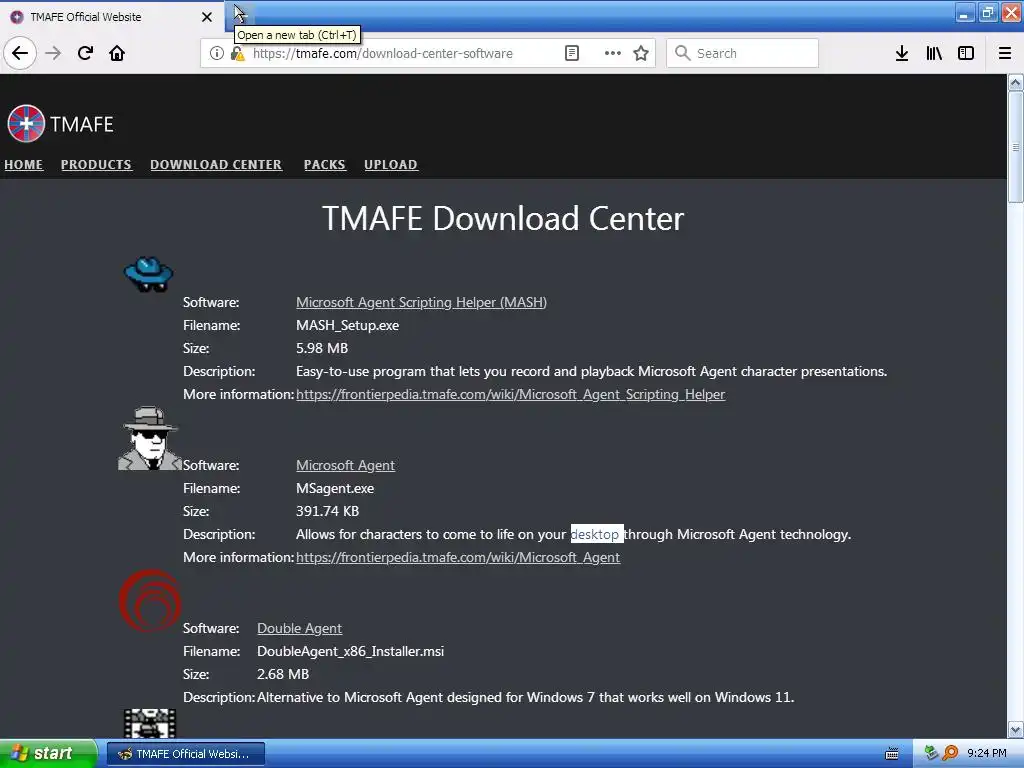The width and height of the screenshot is (1024, 768).
Task: Open the browser home page
Action: [x=117, y=53]
